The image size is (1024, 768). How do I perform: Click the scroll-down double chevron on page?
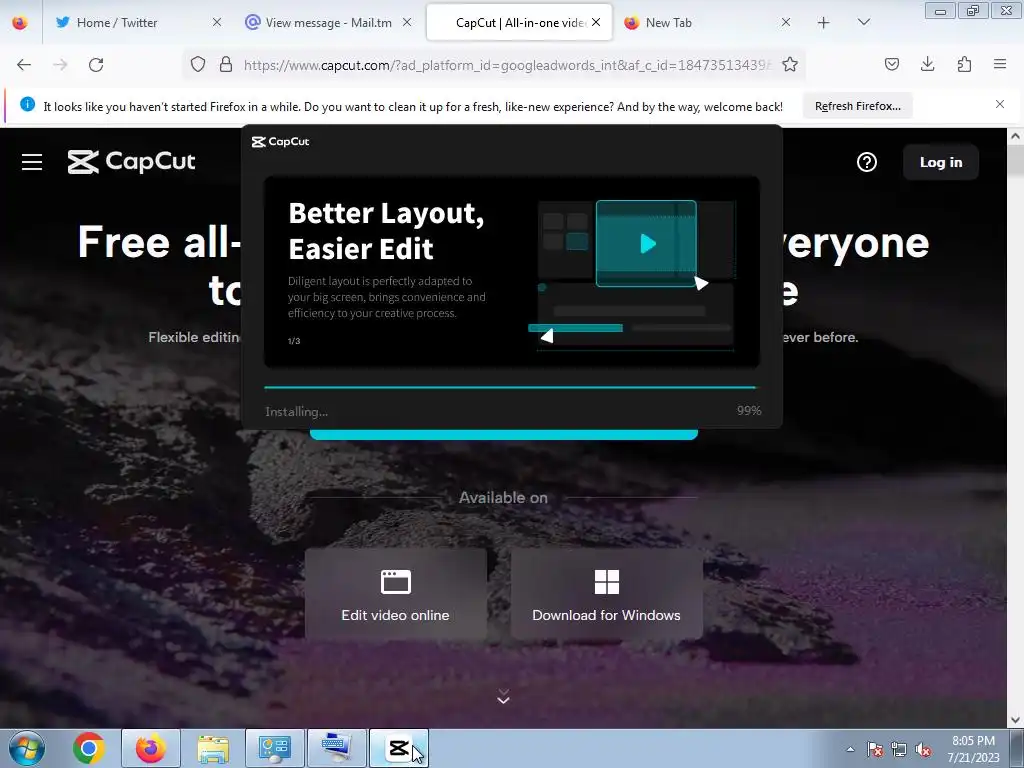503,696
